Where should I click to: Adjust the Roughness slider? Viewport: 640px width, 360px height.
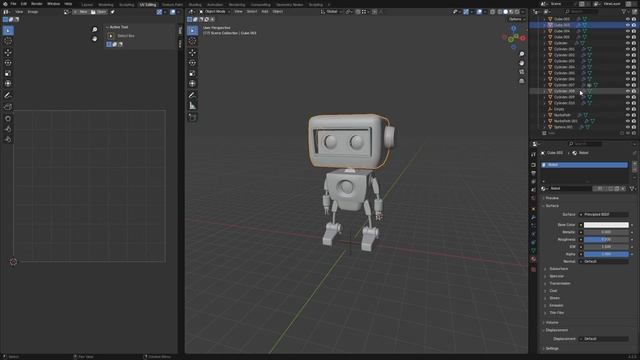(x=606, y=240)
